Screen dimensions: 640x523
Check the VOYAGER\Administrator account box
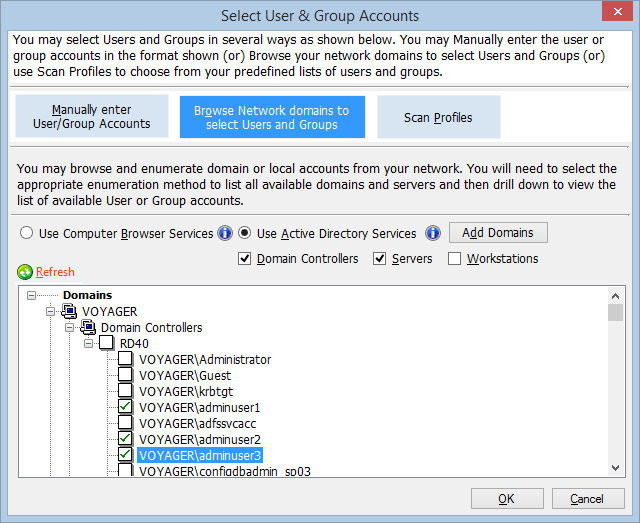[x=125, y=359]
